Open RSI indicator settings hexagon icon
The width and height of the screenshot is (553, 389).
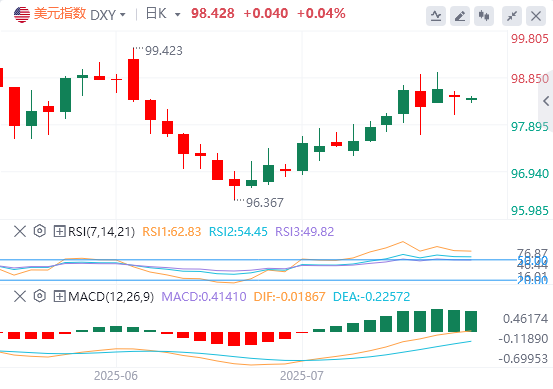click(x=40, y=231)
